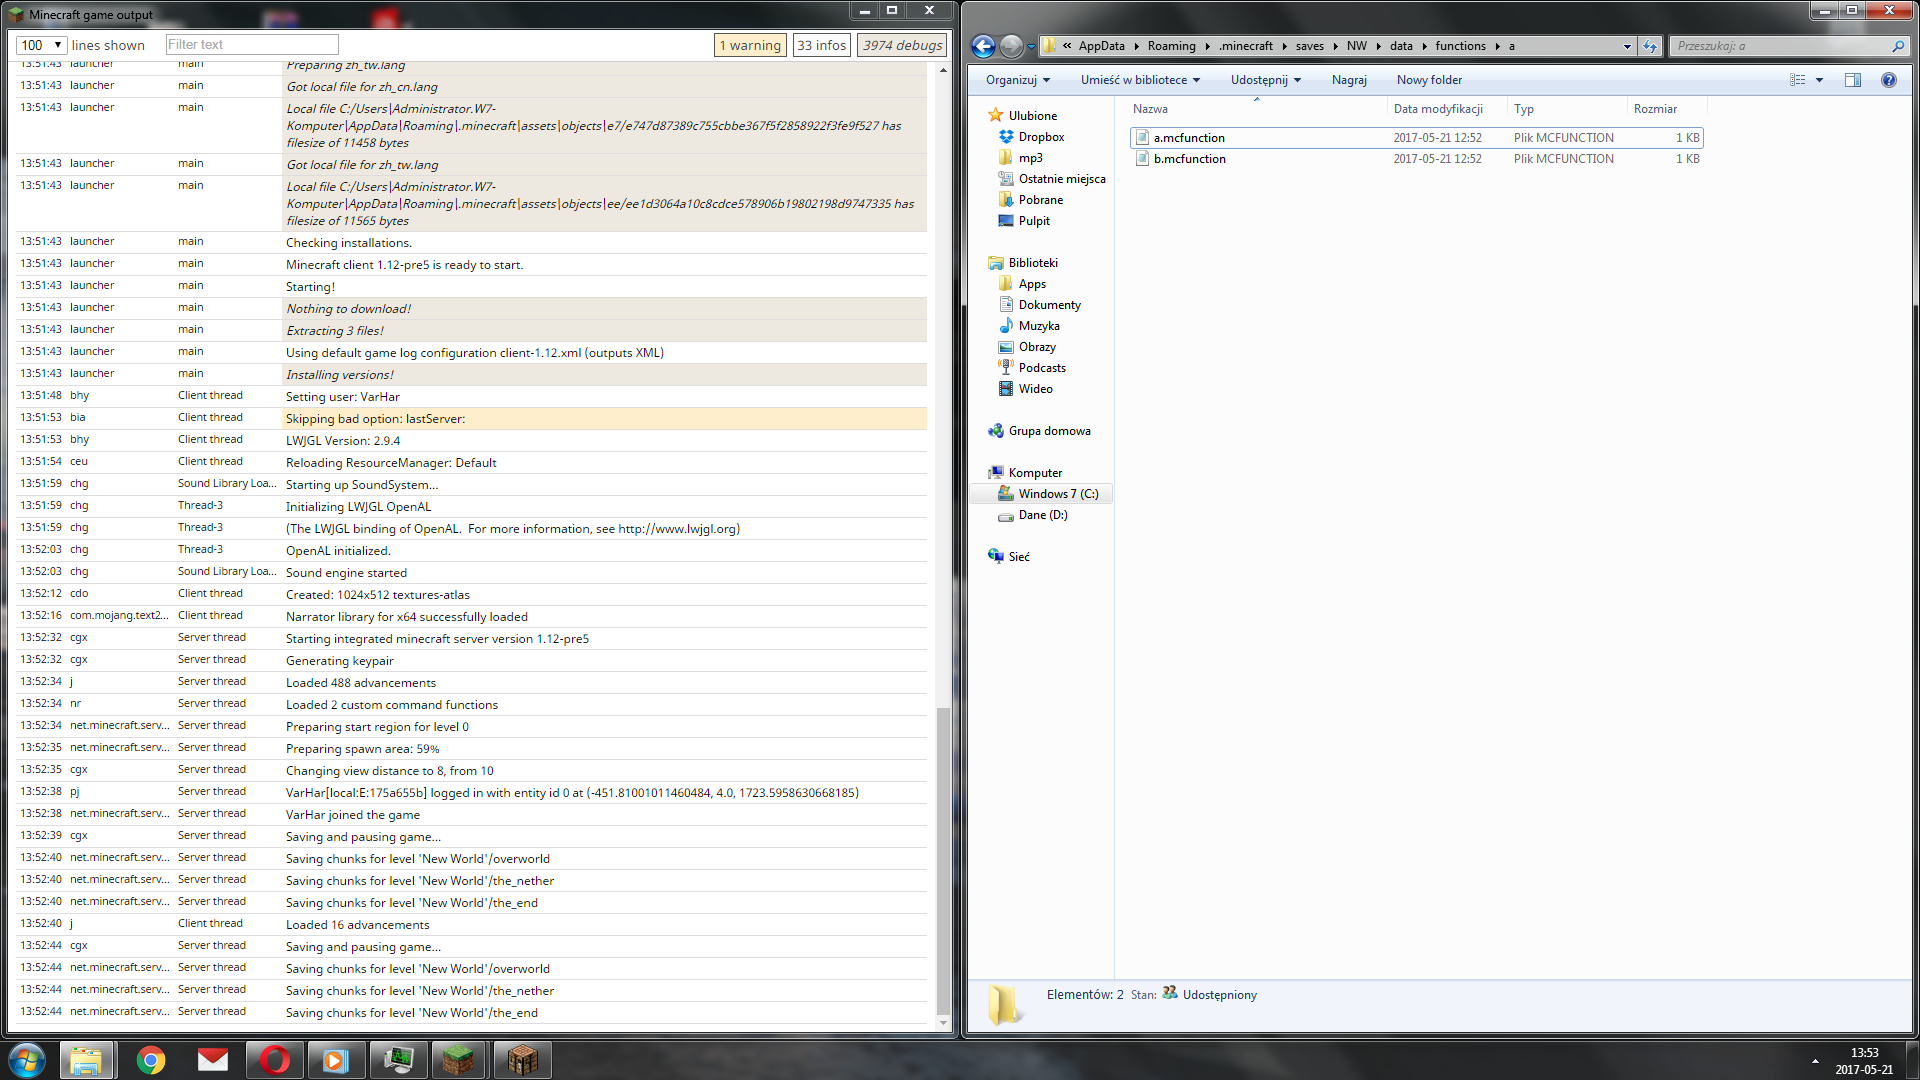The width and height of the screenshot is (1920, 1080).
Task: Expand the Organizuj menu dropdown
Action: click(1018, 80)
